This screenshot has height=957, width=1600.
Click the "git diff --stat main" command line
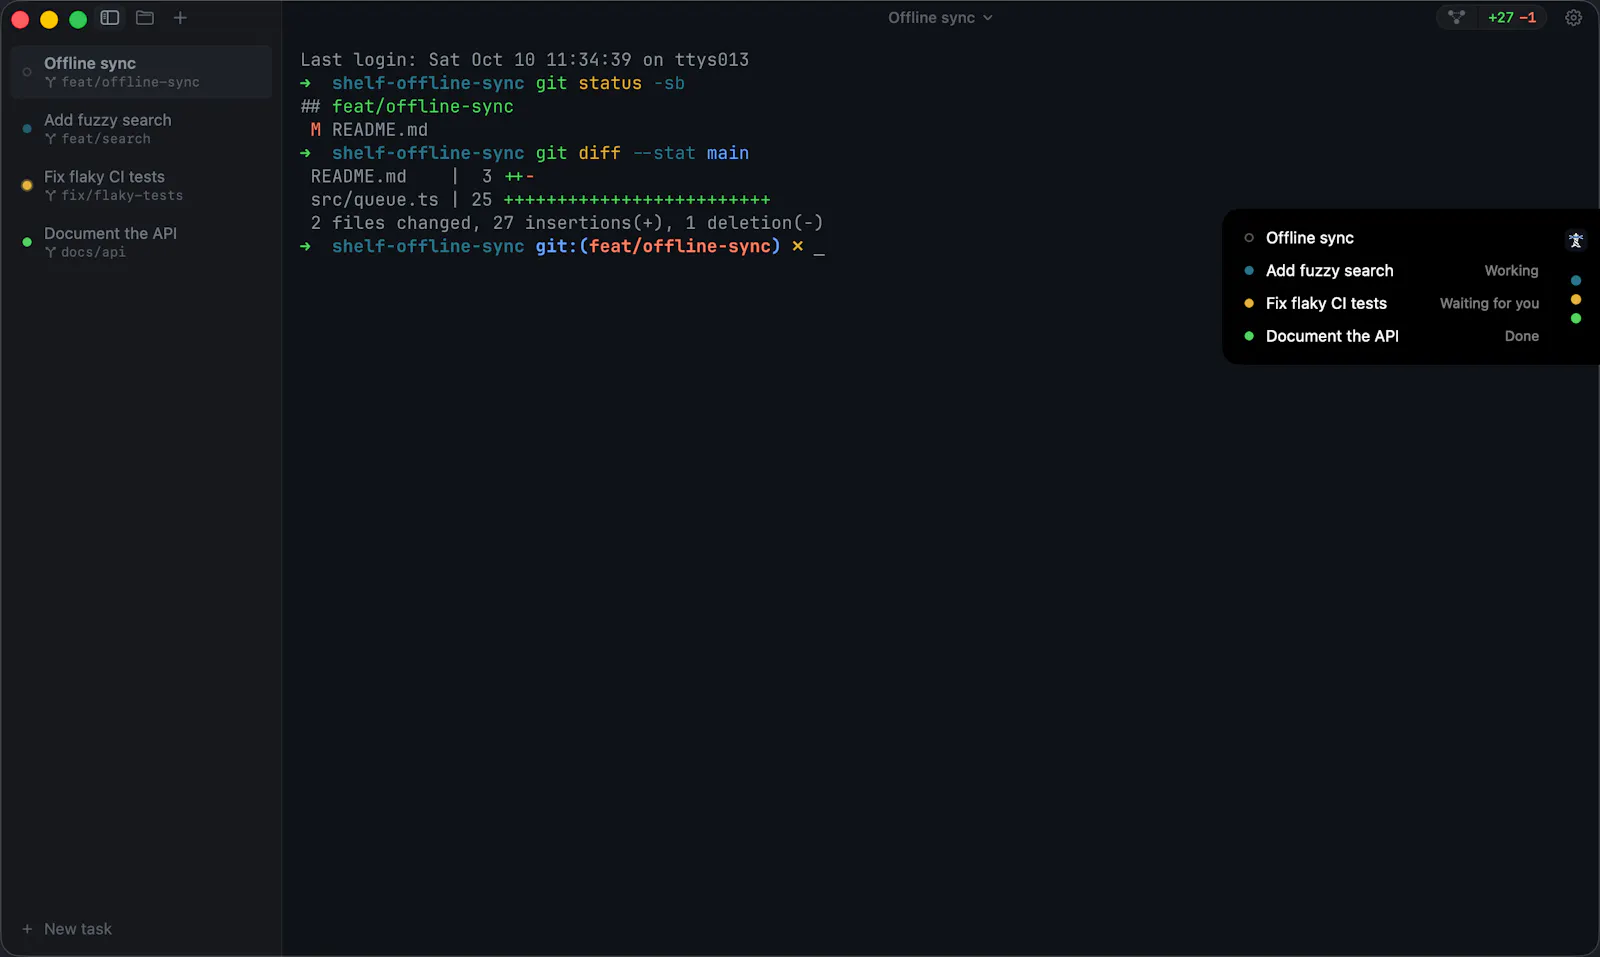coord(525,153)
